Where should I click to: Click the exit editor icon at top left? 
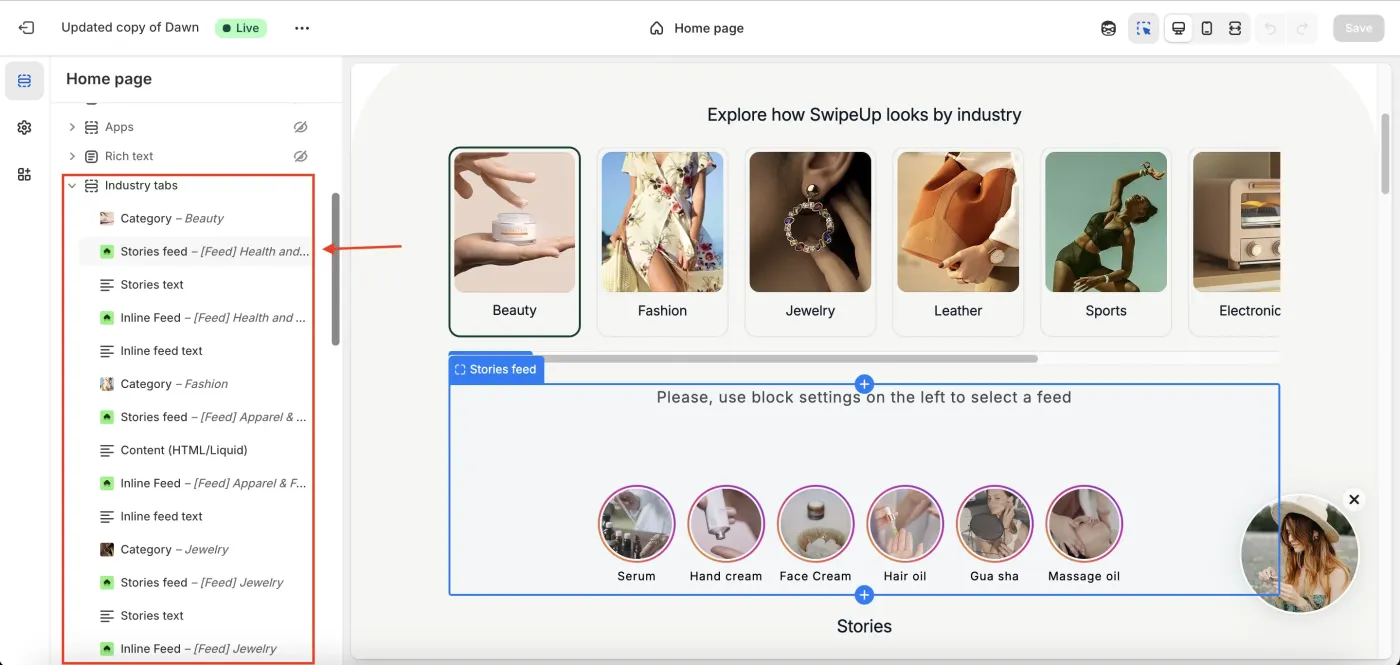tap(26, 28)
